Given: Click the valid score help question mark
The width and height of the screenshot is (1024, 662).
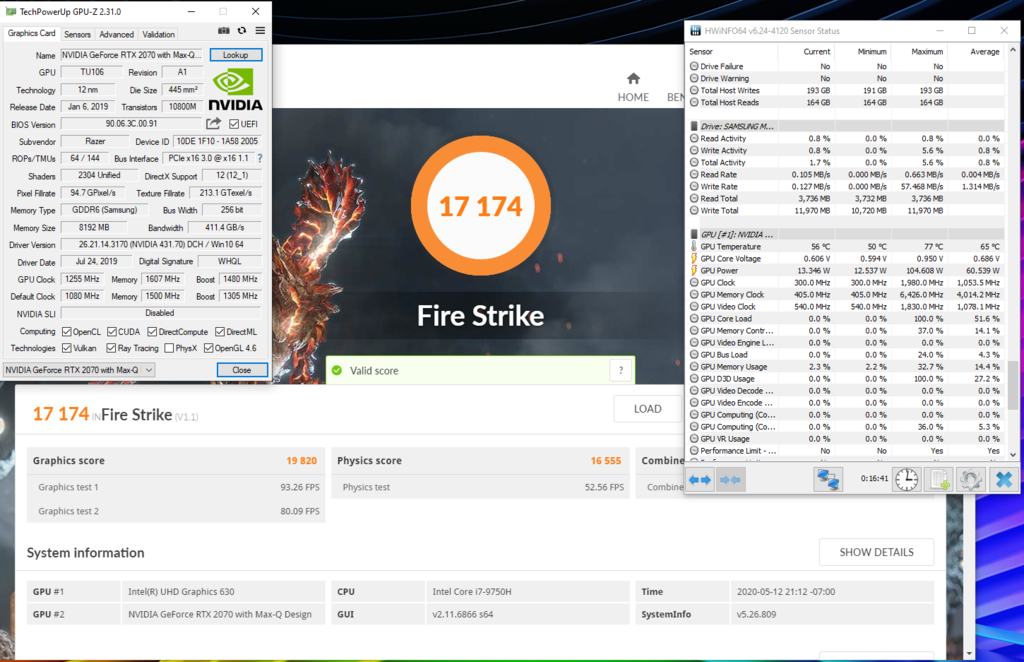Looking at the screenshot, I should 621,370.
